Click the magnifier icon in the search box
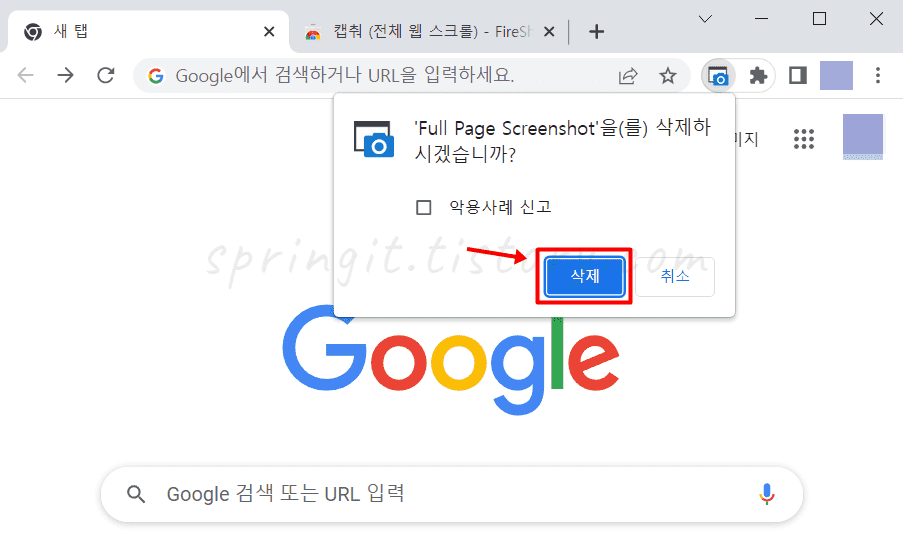The image size is (903, 535). click(136, 494)
